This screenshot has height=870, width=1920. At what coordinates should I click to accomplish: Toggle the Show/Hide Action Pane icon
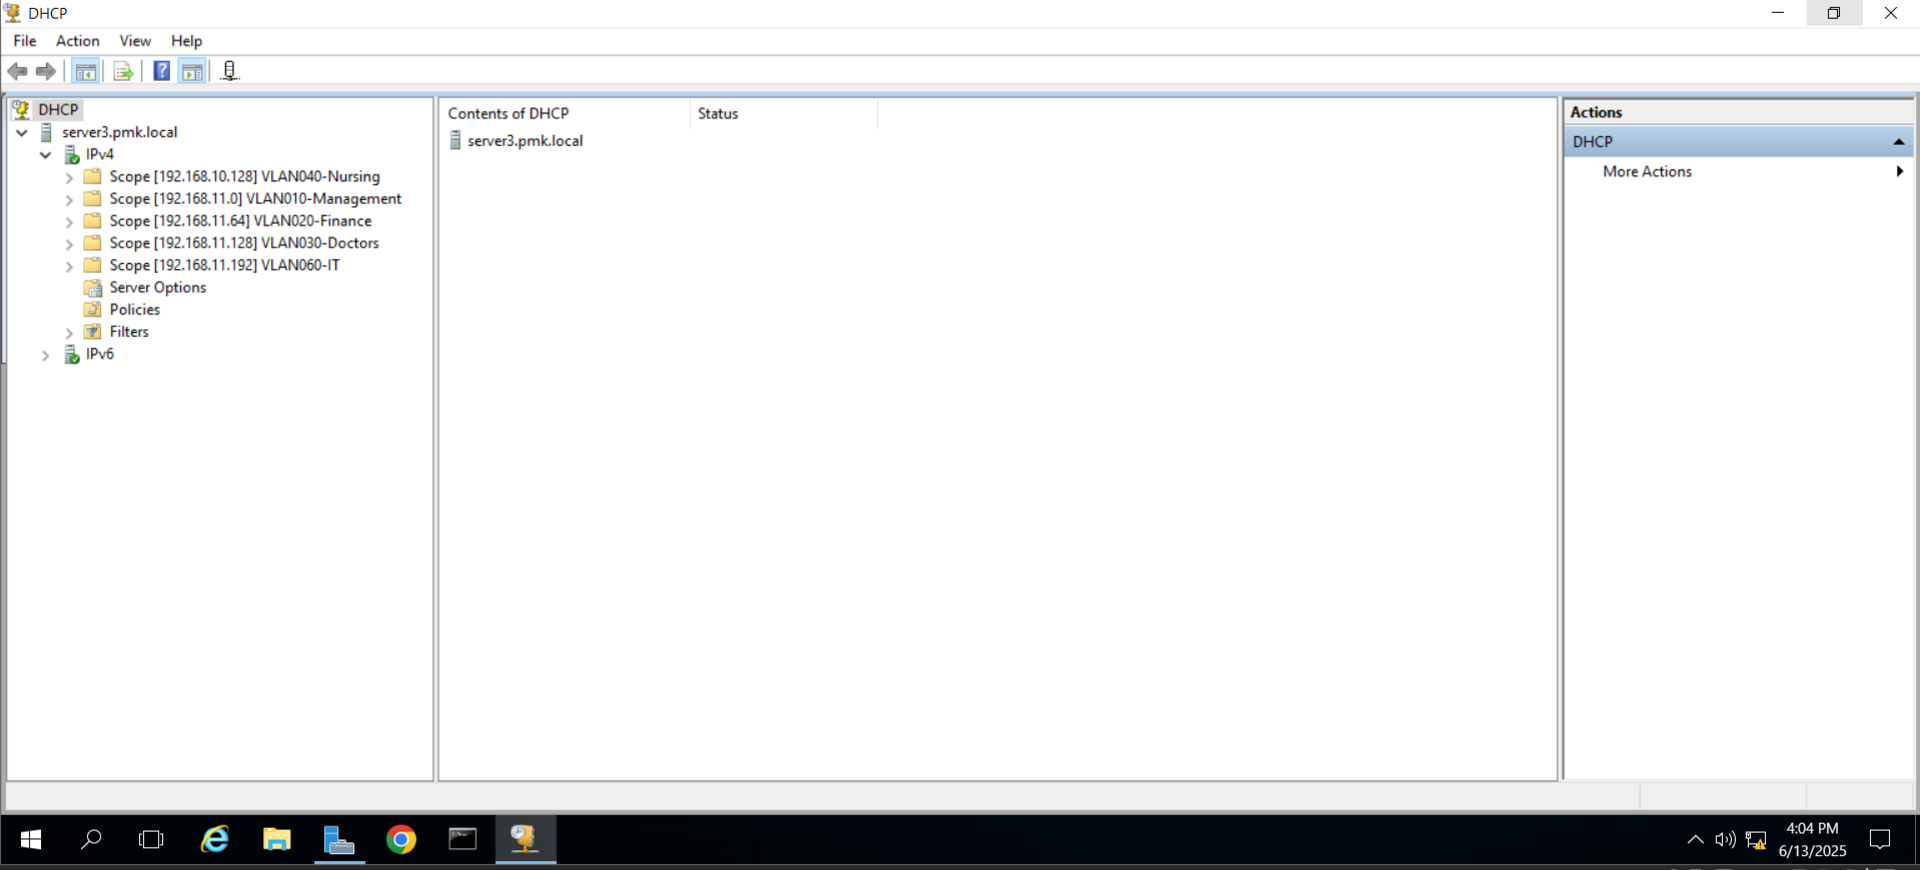[192, 71]
